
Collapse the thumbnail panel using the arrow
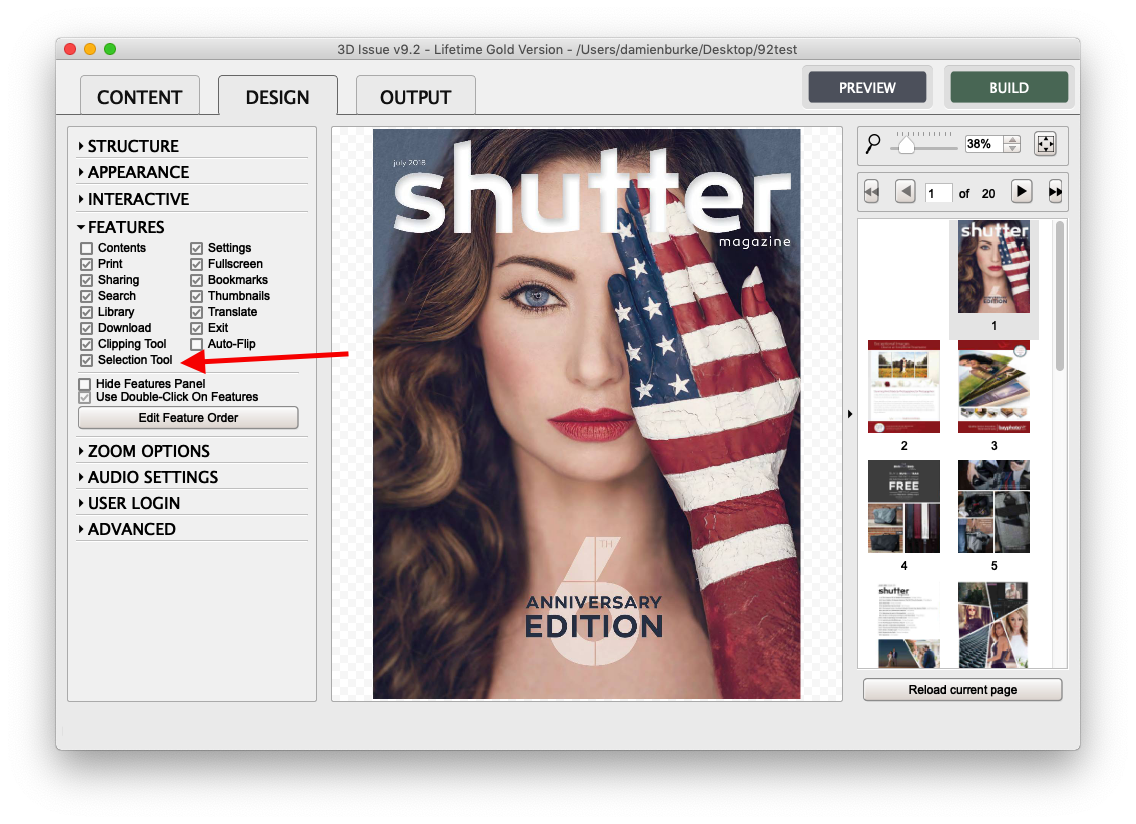point(850,414)
